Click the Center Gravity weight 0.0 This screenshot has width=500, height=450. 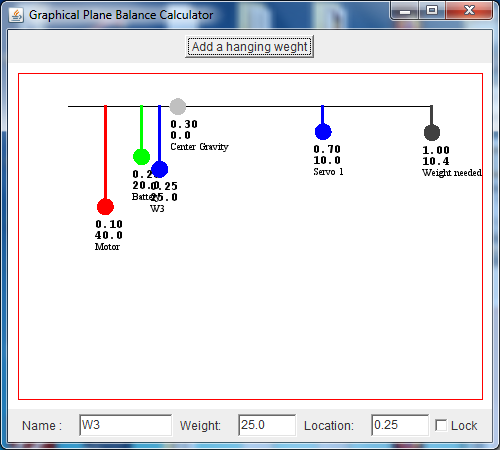(x=180, y=135)
